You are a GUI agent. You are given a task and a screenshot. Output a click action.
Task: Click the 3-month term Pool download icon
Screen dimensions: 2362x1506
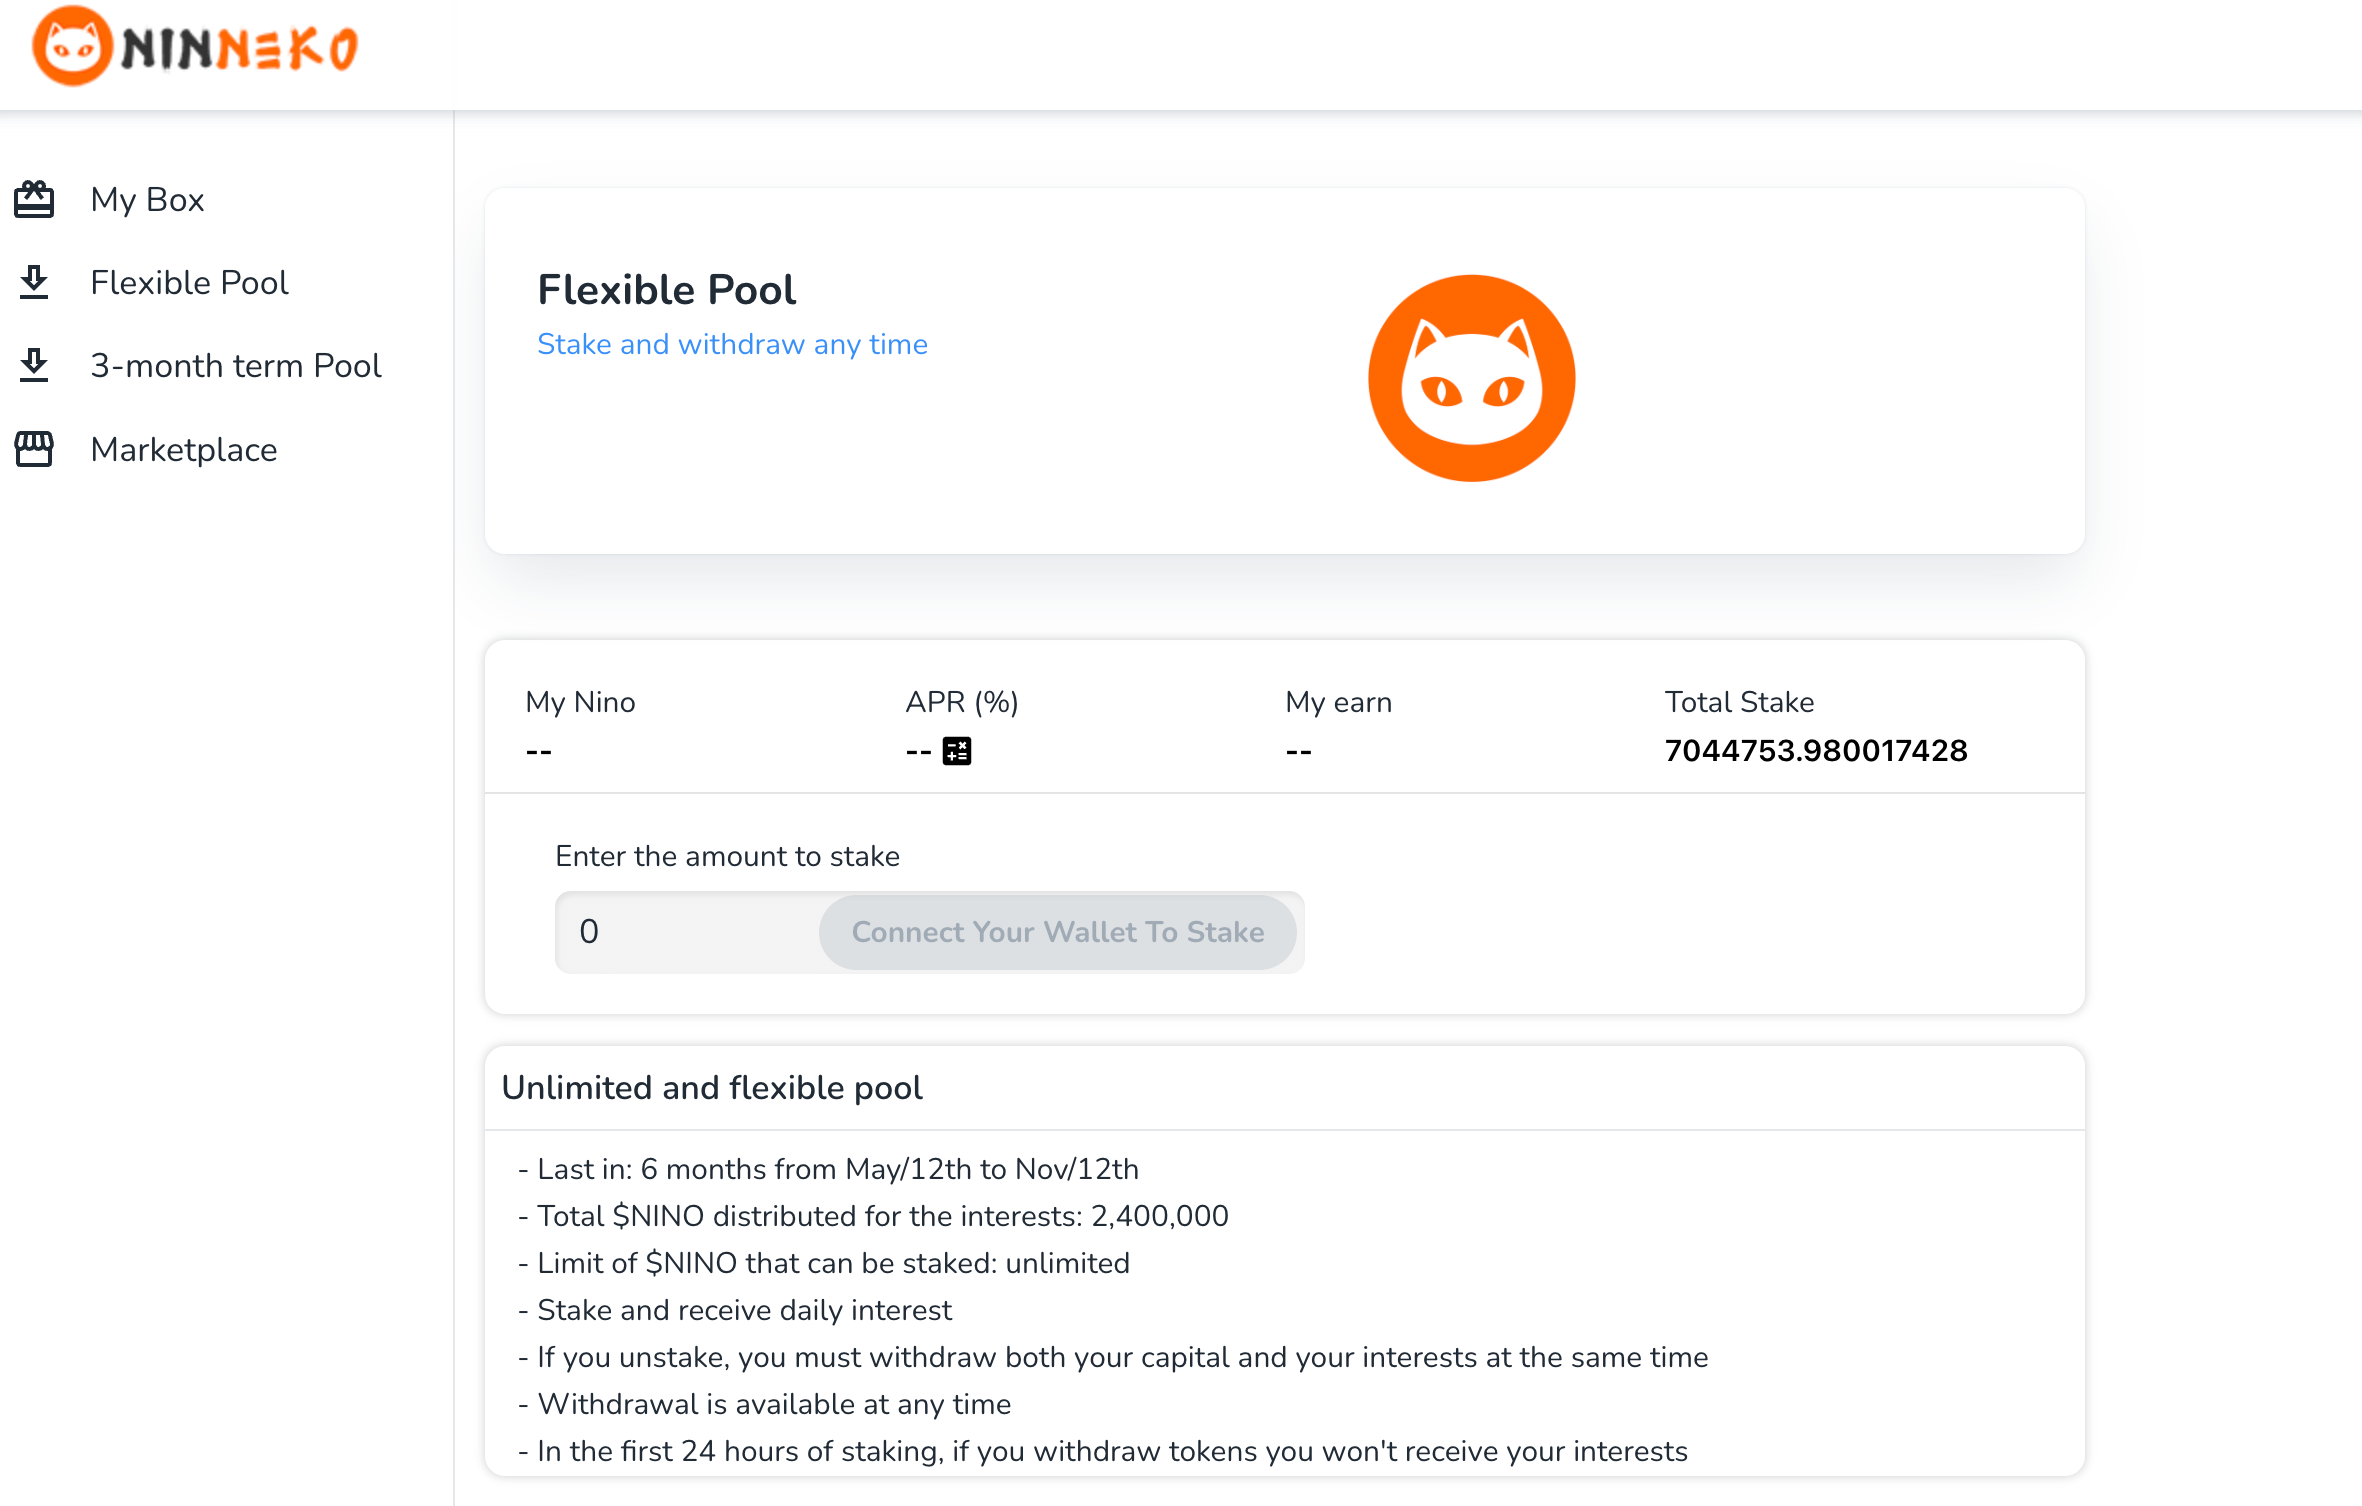click(34, 366)
